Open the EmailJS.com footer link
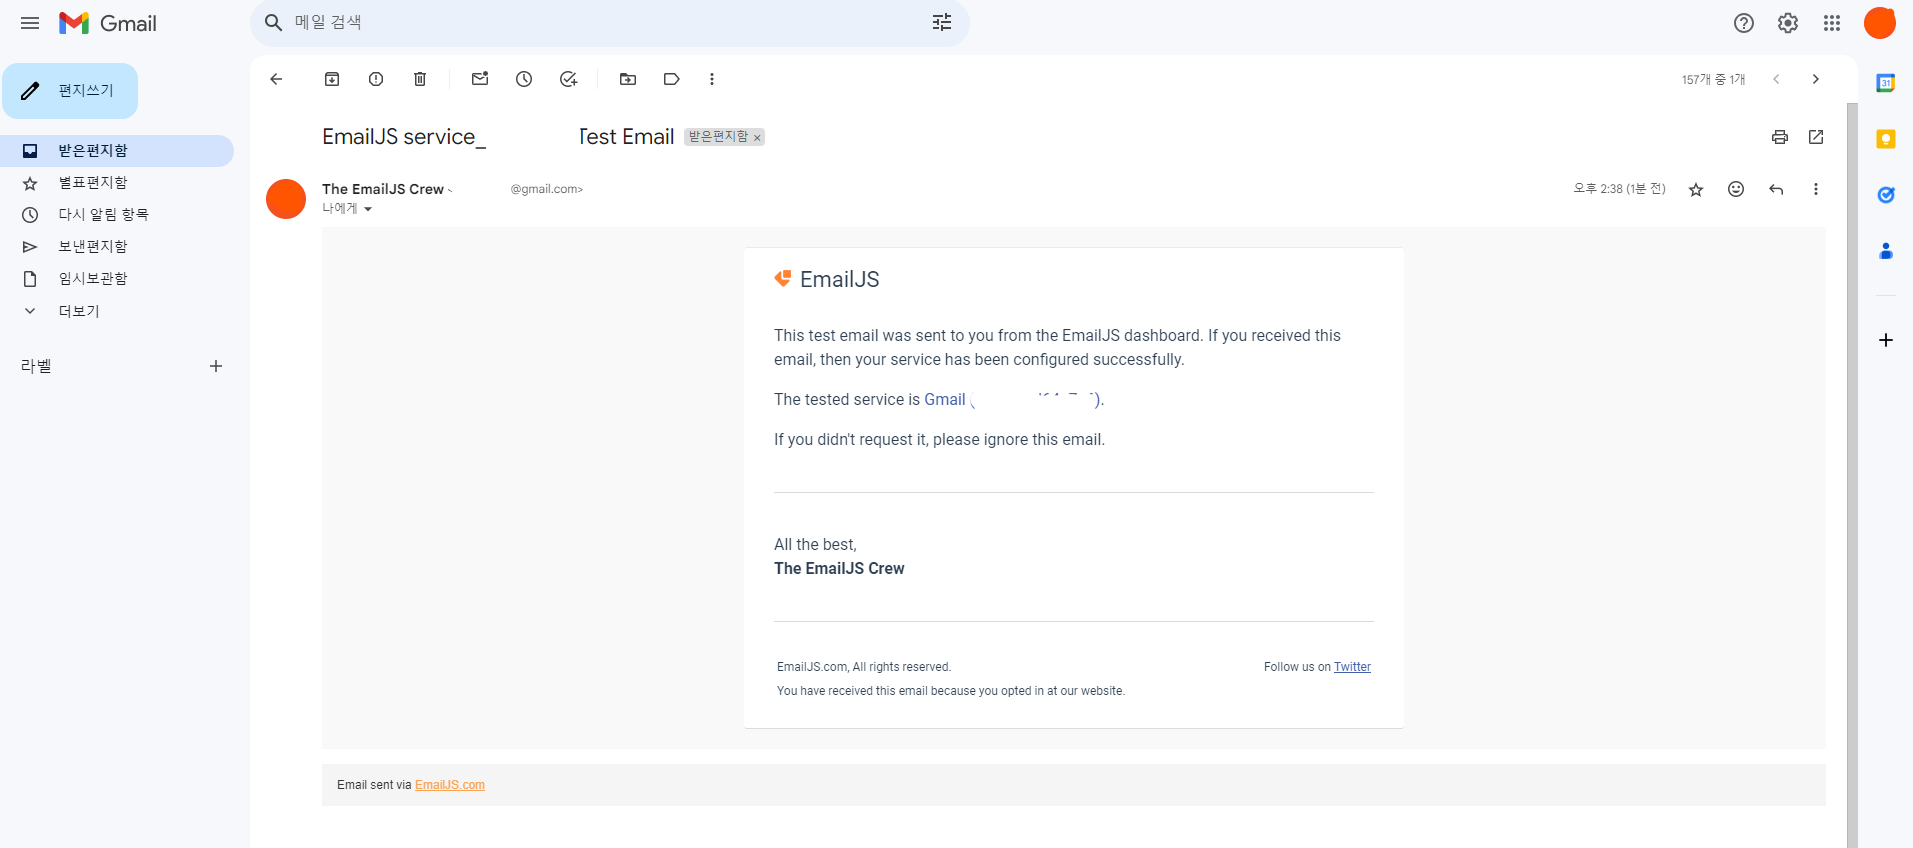1913x848 pixels. coord(450,785)
